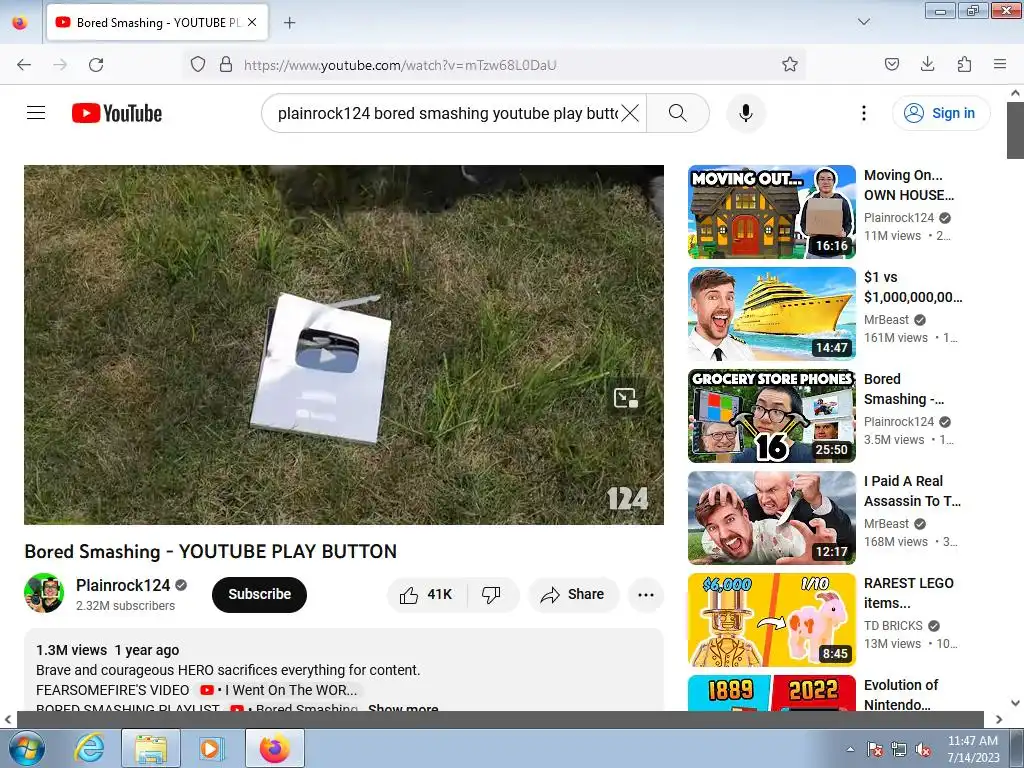Click the miniplayer icon on the video

point(626,398)
